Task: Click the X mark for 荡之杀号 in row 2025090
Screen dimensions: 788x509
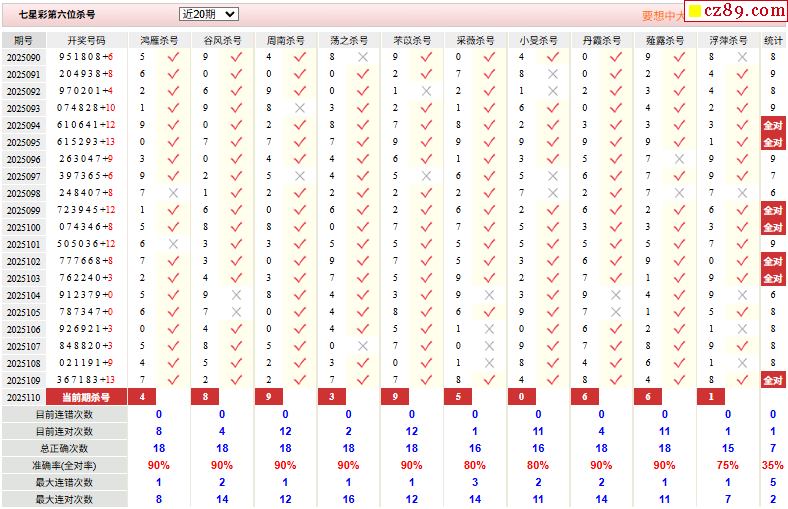Action: tap(363, 57)
